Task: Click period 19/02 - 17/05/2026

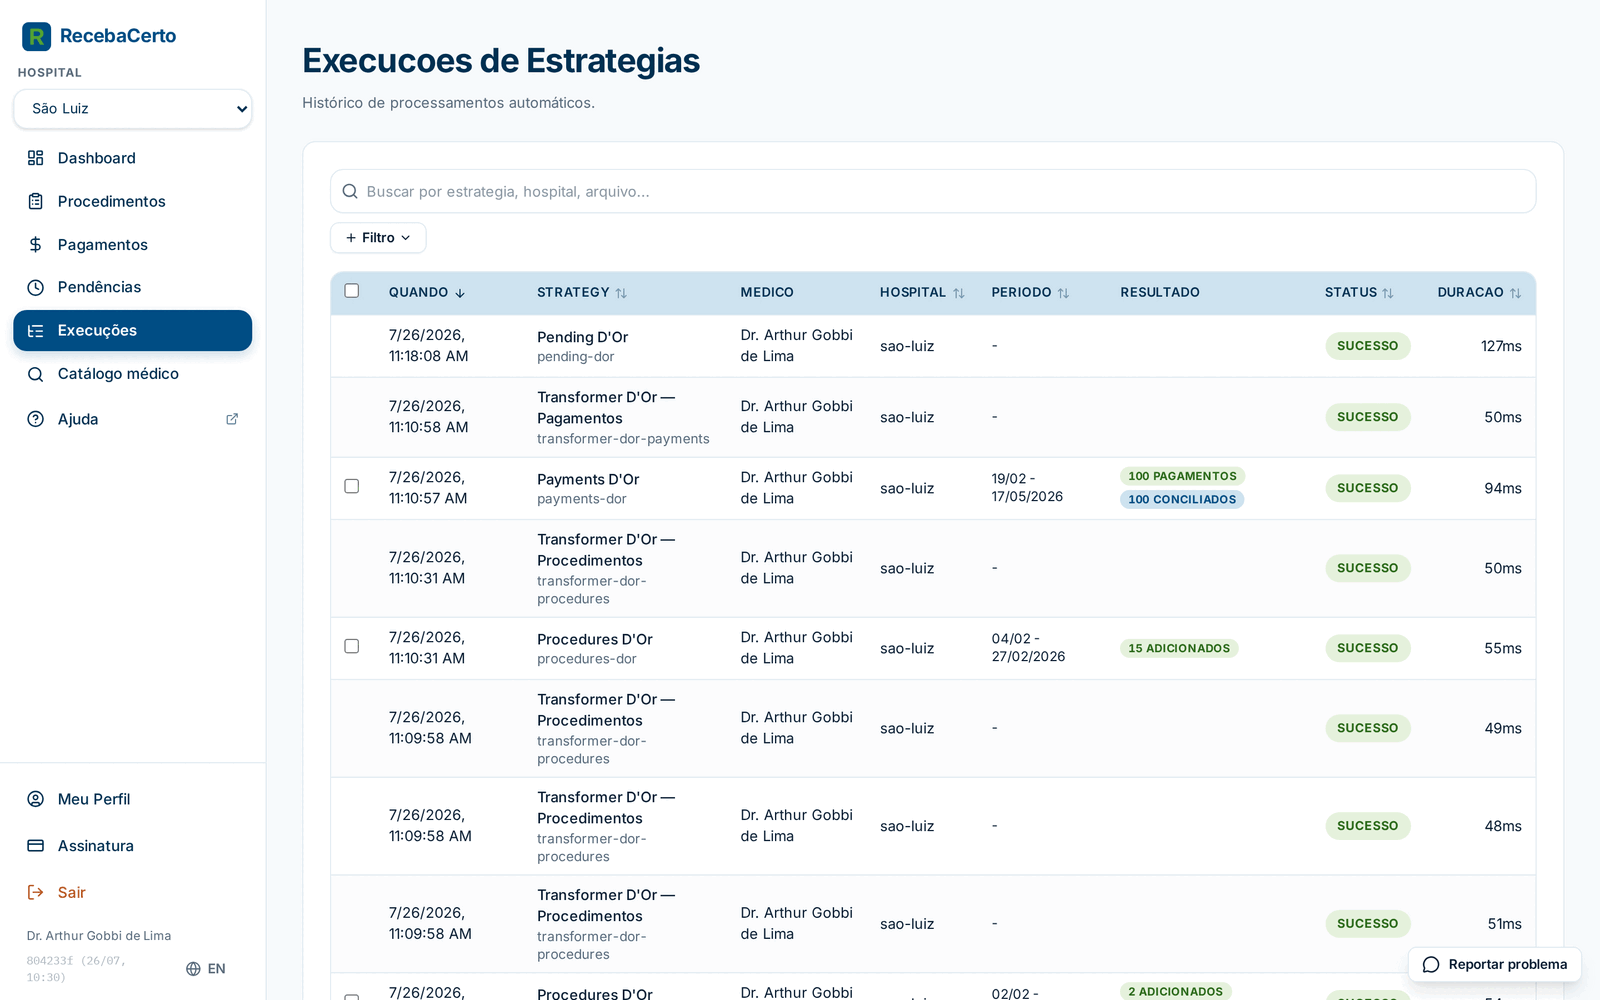Action: coord(1027,488)
